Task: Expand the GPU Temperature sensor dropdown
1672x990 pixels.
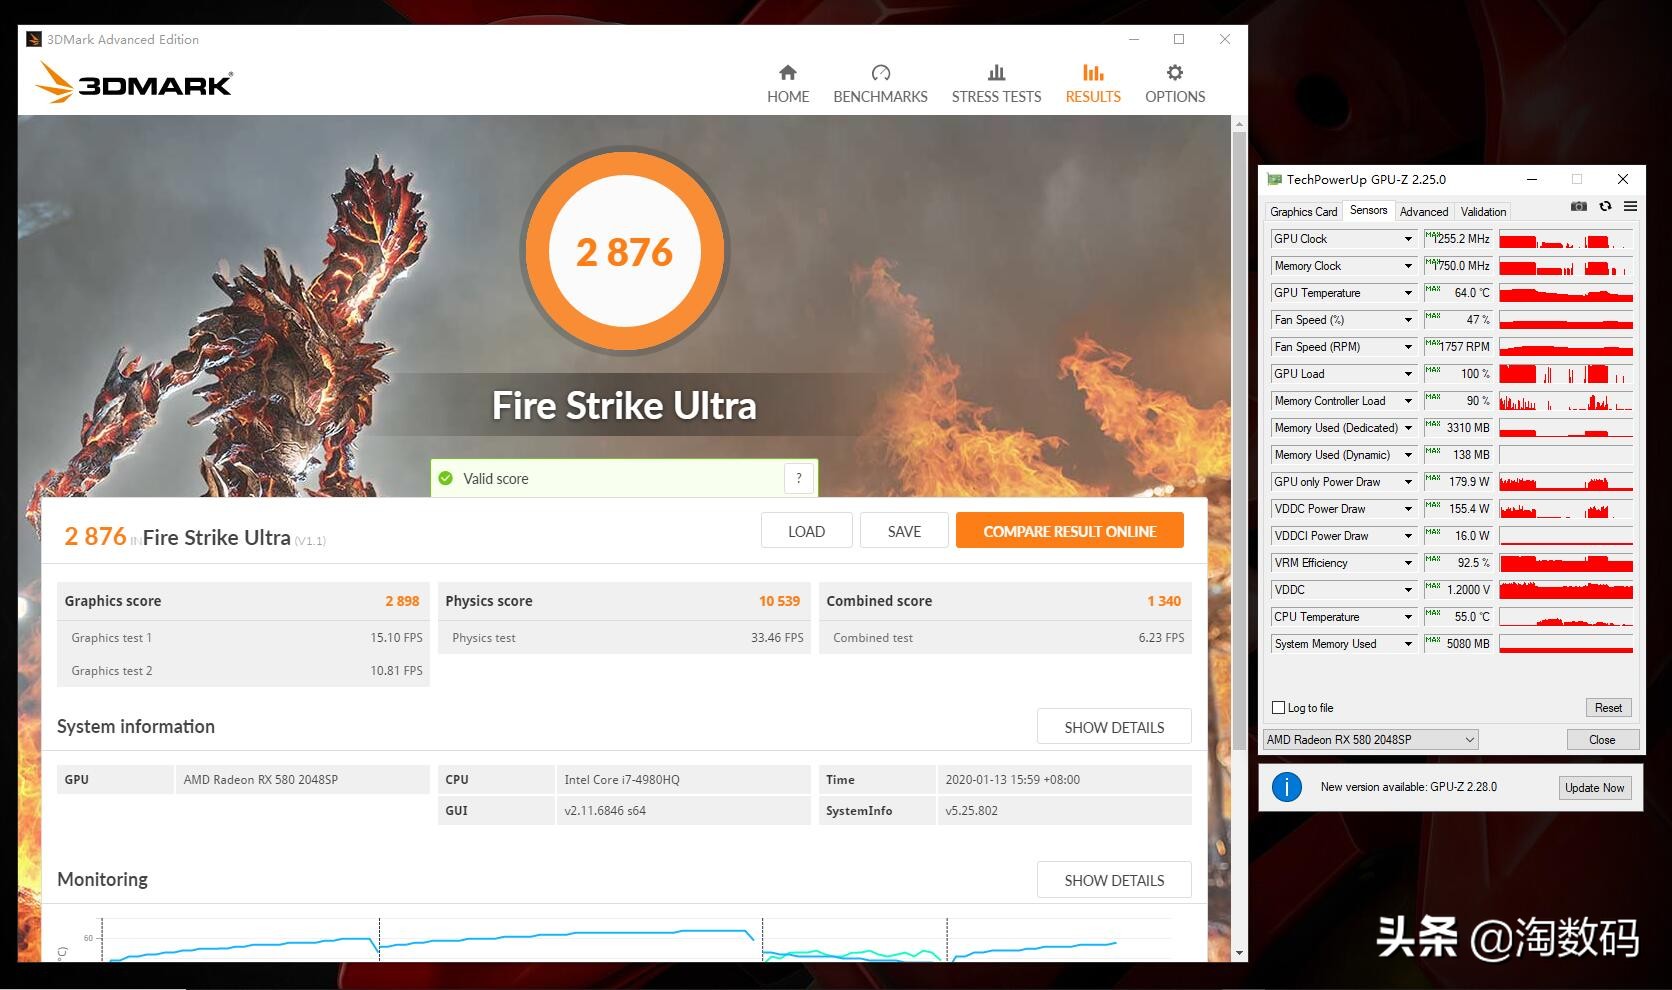Action: [1408, 293]
